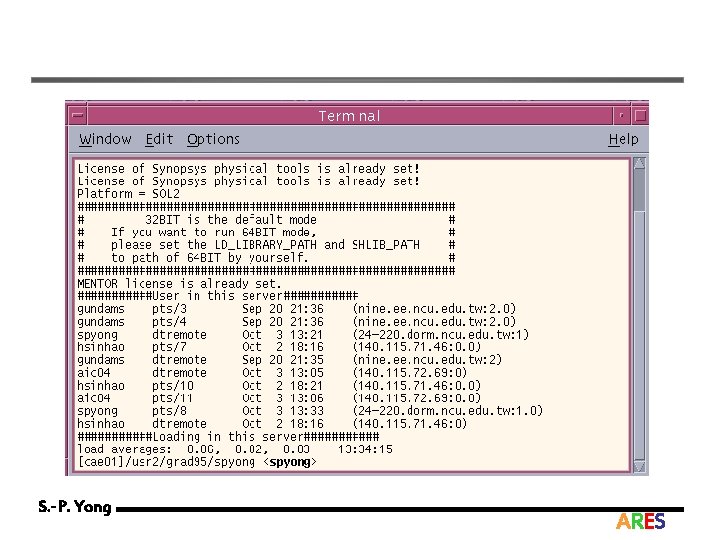
Task: Click first 'License of Synopsys physical tools' line
Action: 248,169
